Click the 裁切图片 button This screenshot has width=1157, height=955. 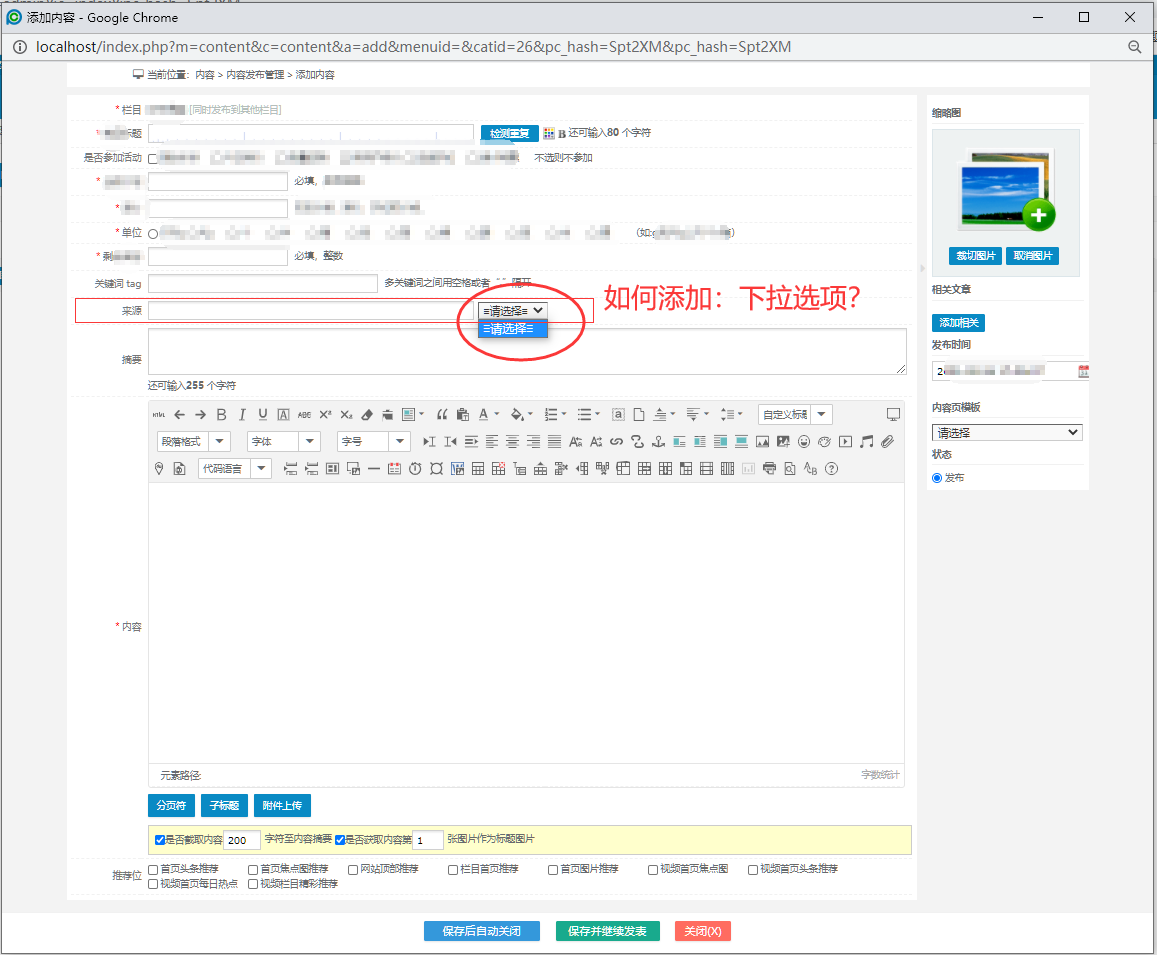coord(975,256)
